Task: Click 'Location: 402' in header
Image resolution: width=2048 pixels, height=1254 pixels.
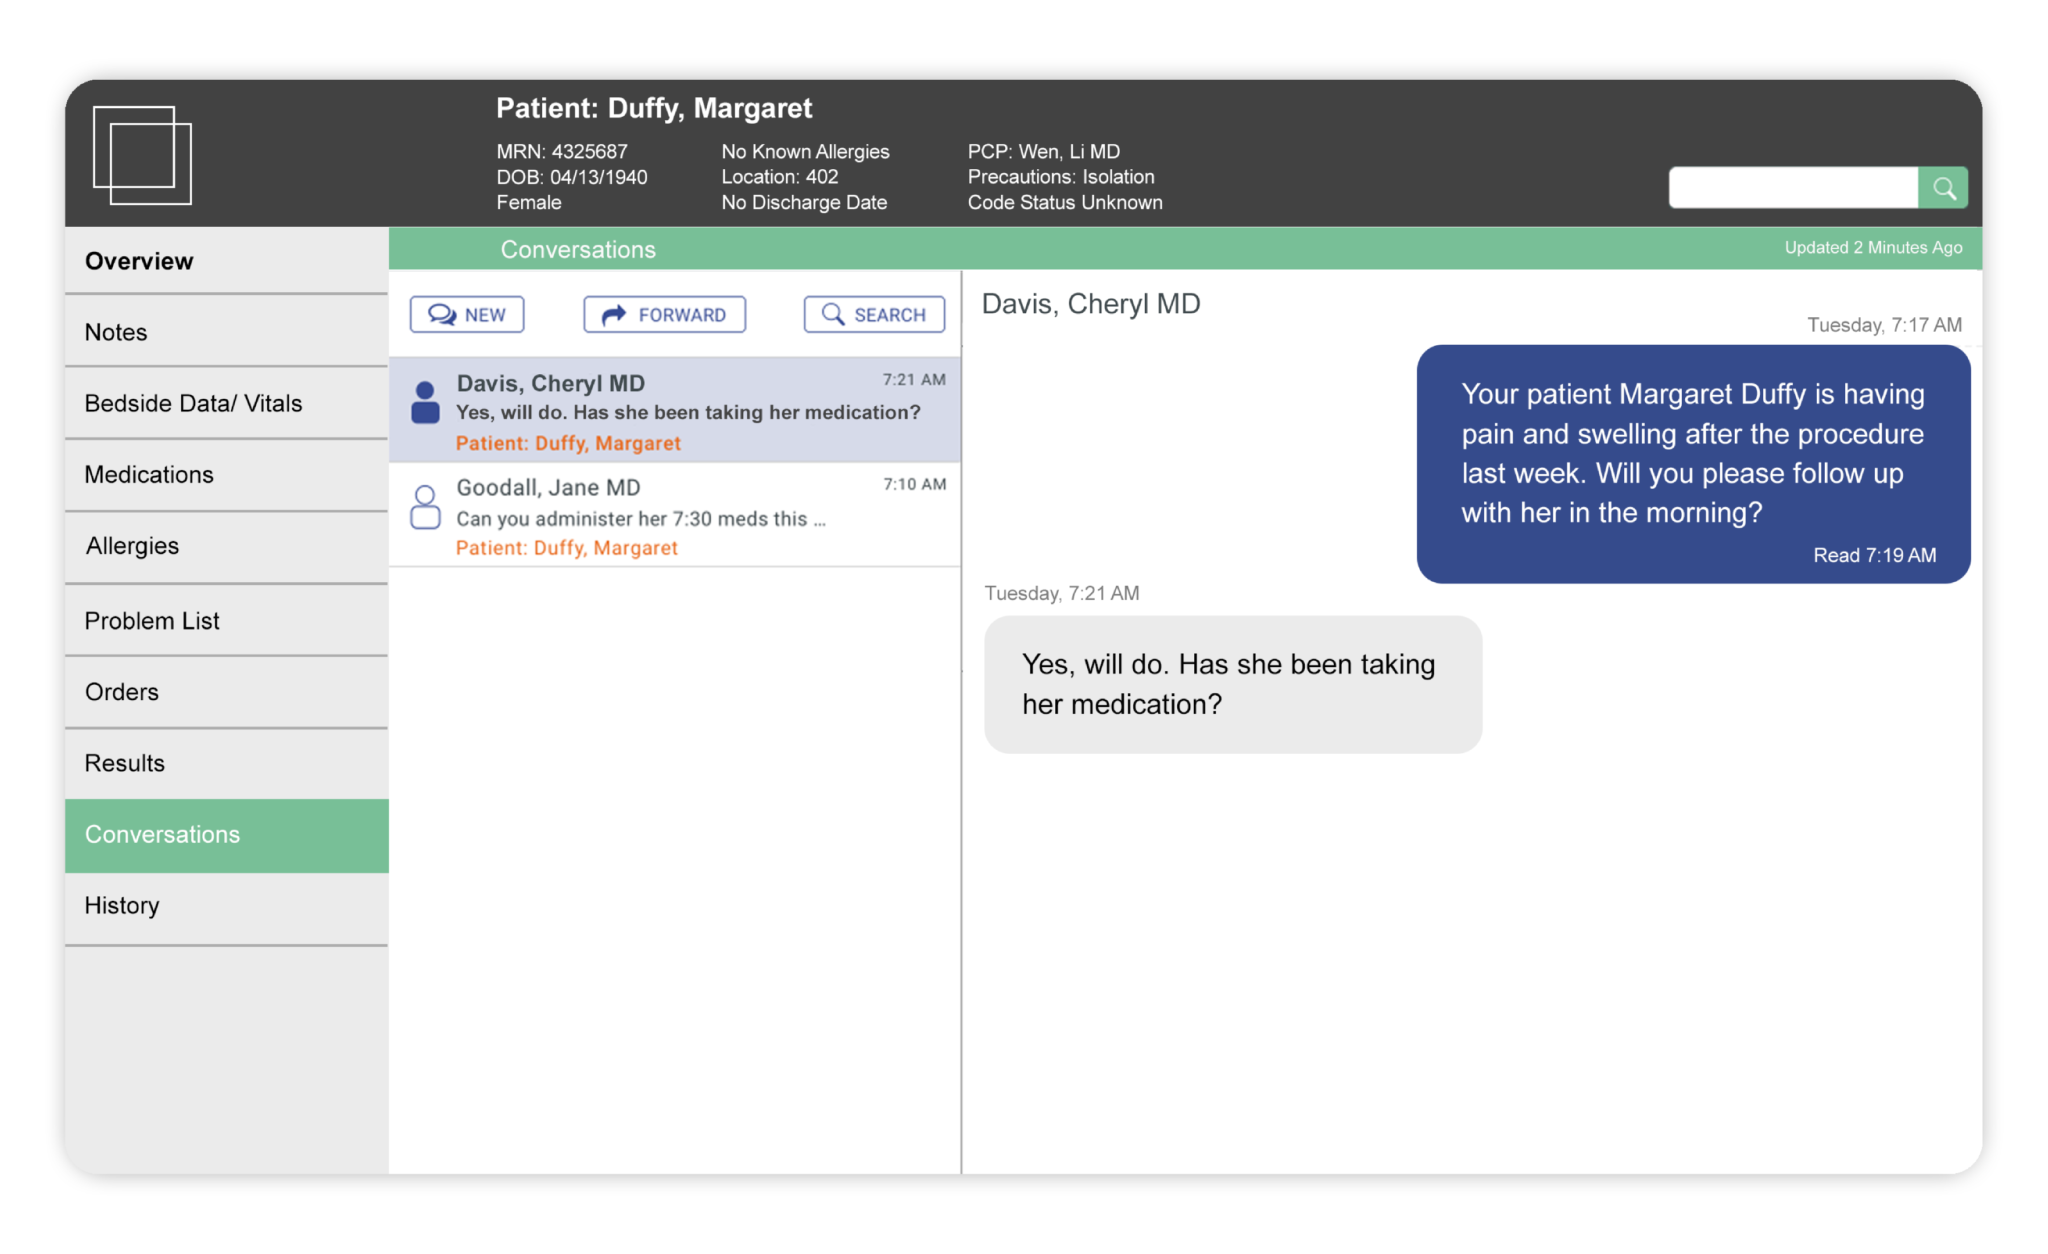Action: pyautogui.click(x=780, y=177)
